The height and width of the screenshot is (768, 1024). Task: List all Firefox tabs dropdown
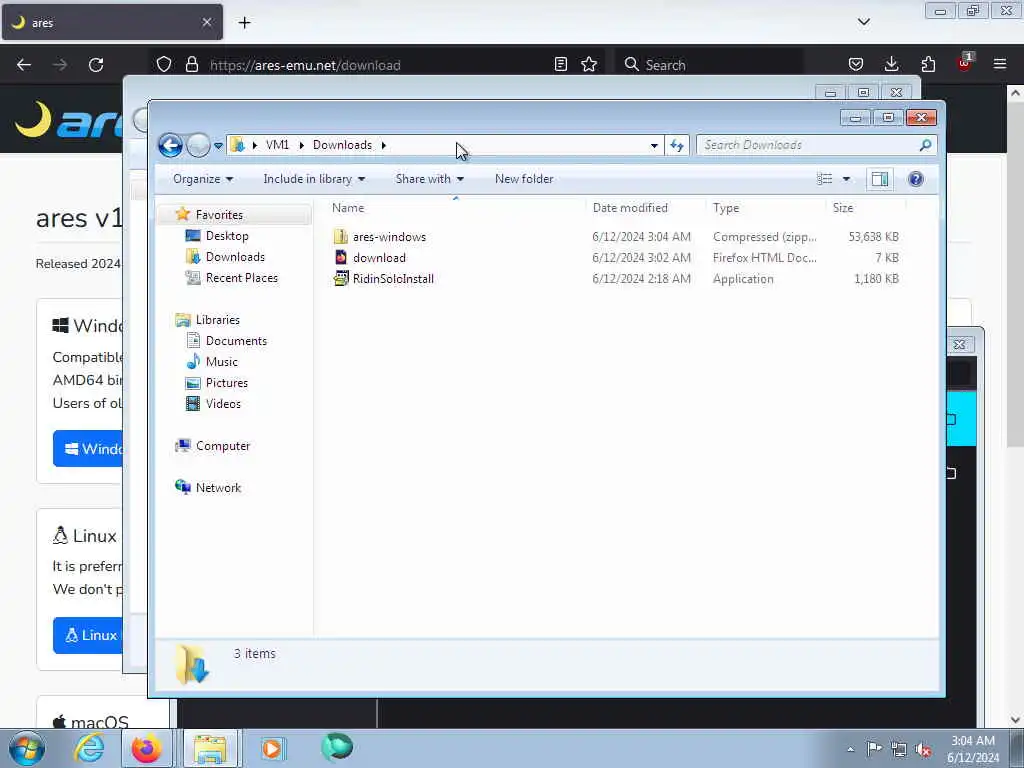click(x=863, y=22)
